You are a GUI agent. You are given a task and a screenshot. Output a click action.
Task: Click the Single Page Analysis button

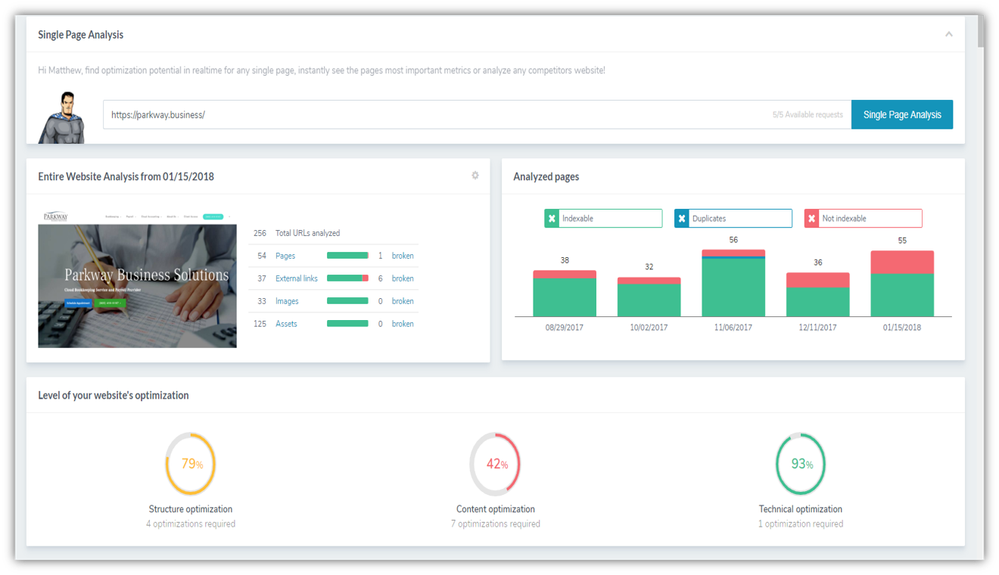click(902, 115)
